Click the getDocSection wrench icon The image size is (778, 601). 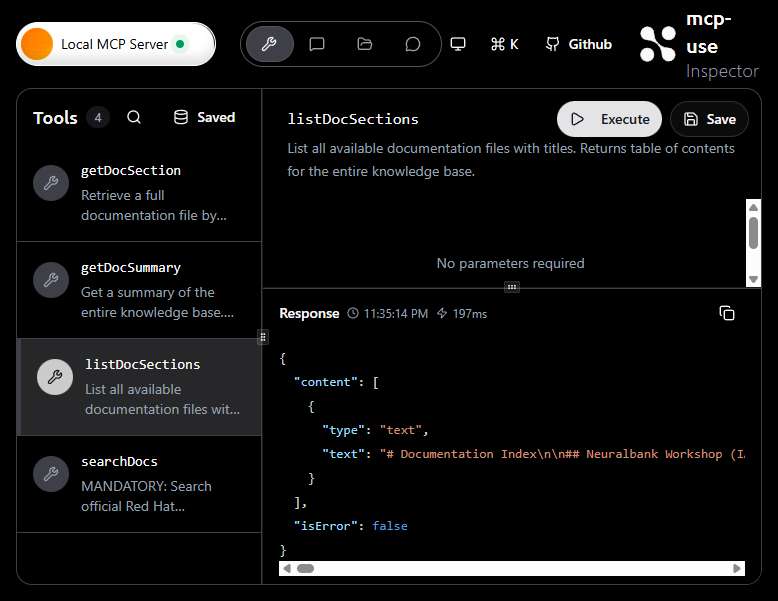click(x=51, y=183)
